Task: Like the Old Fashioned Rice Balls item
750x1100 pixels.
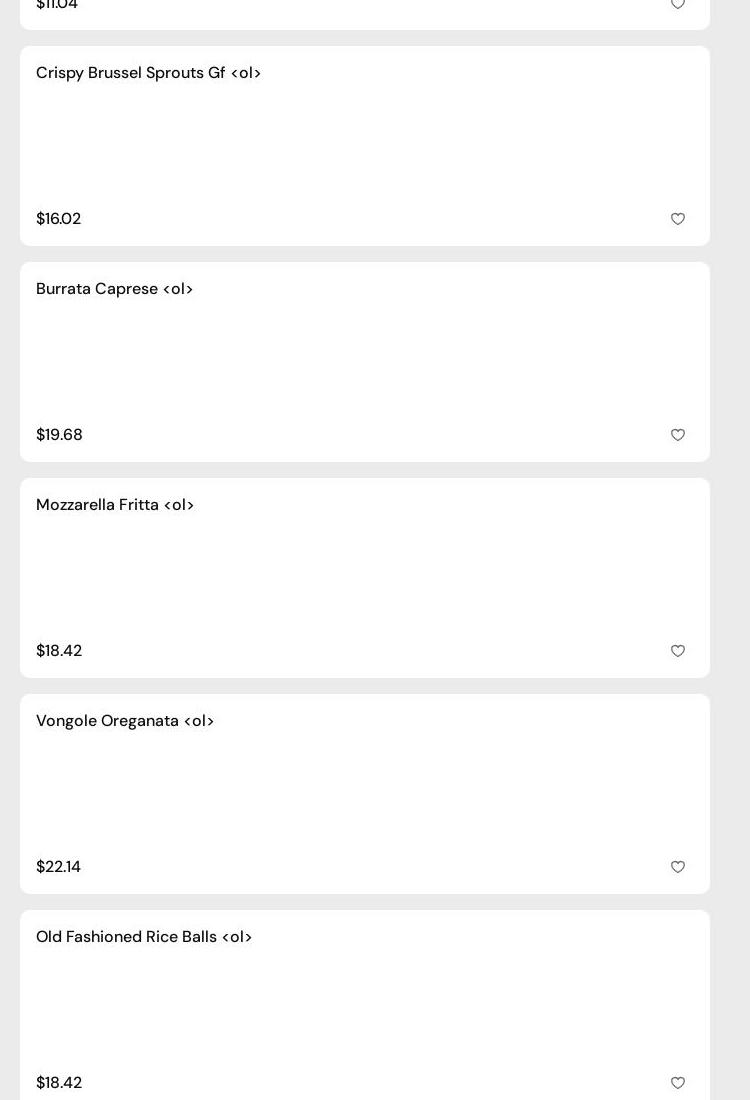Action: pyautogui.click(x=678, y=1083)
